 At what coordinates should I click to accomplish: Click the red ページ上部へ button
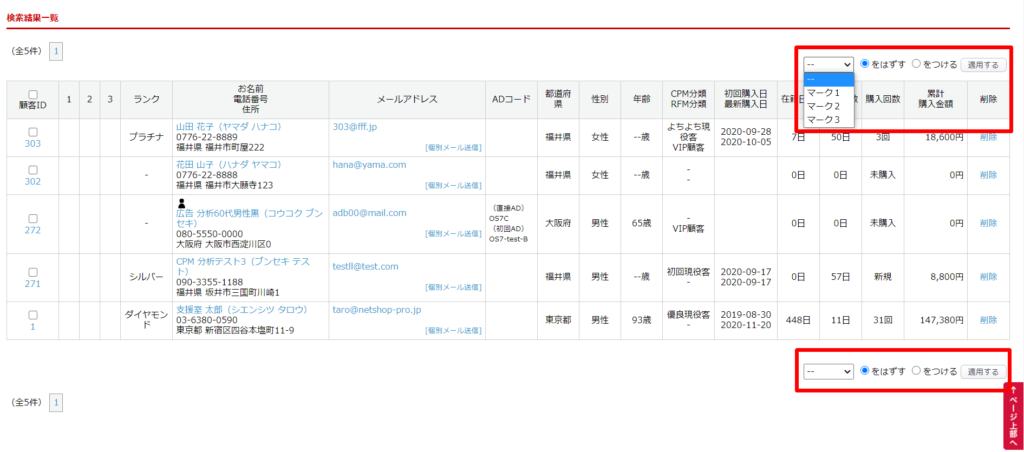pyautogui.click(x=1012, y=416)
